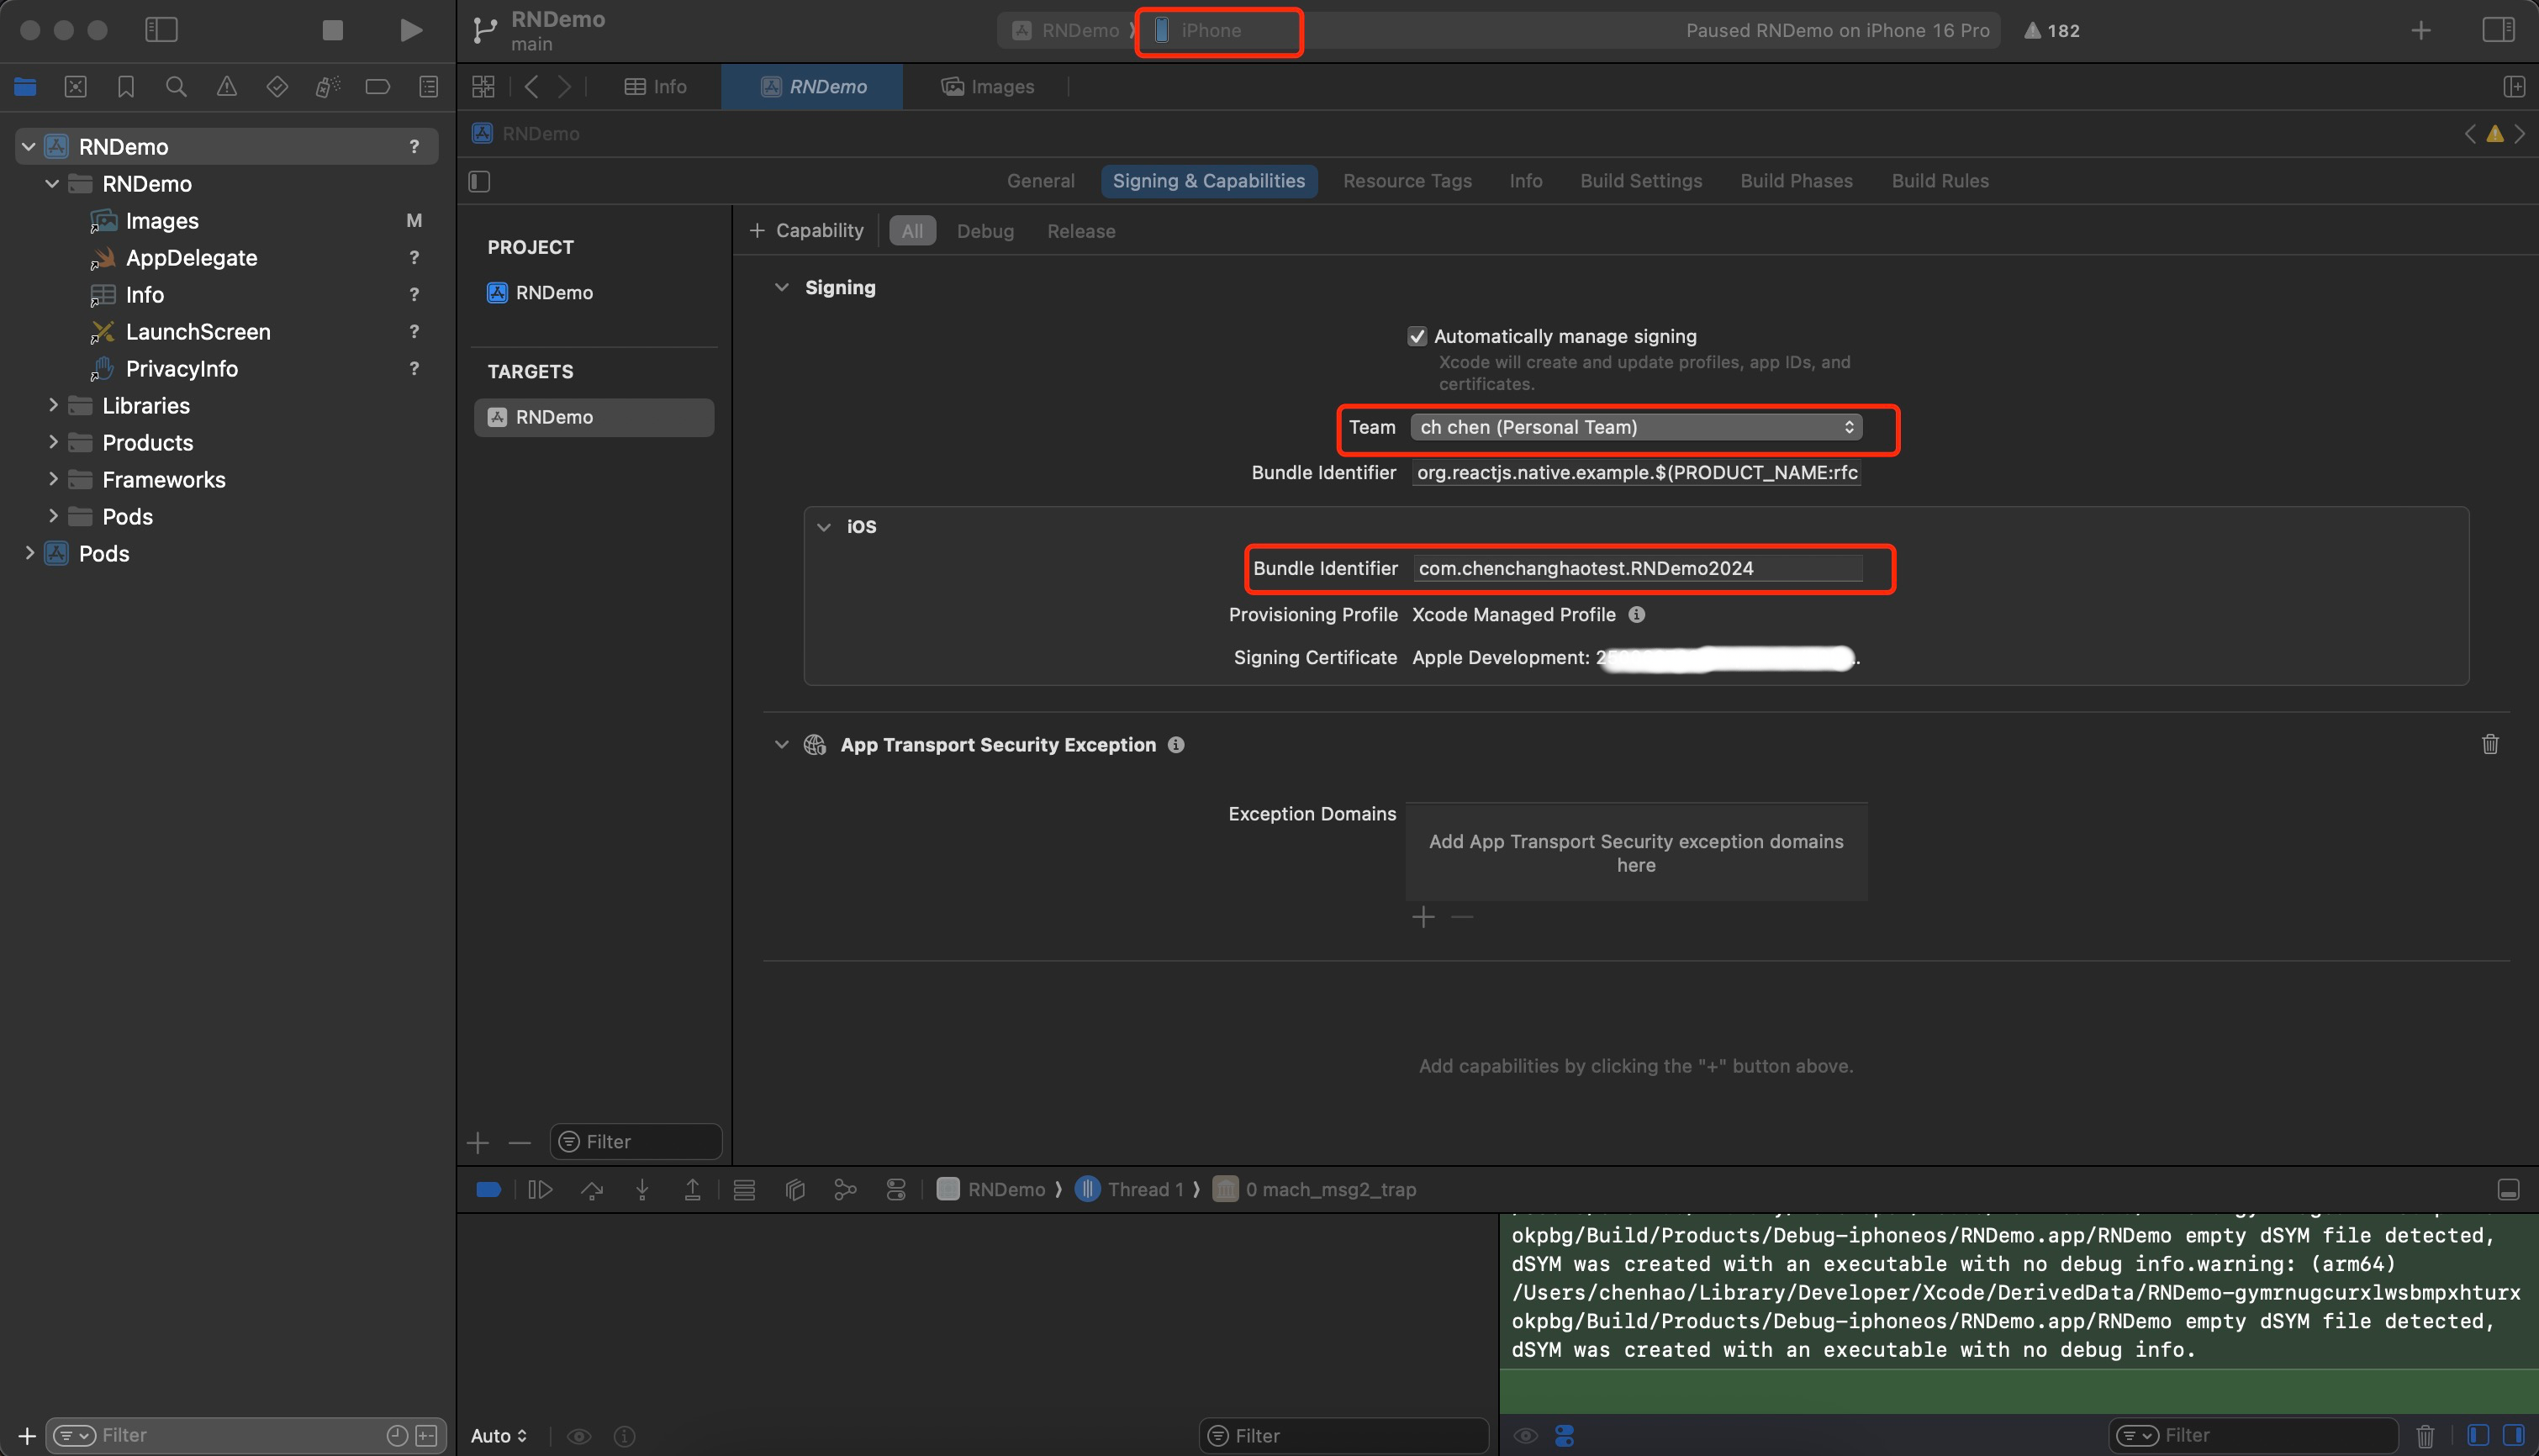Toggle the left navigator sidebar

coord(161,30)
